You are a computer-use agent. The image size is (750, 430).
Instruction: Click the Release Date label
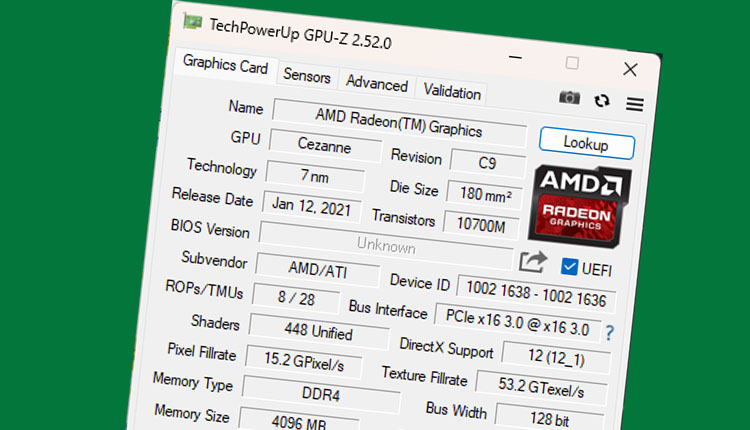pos(212,197)
